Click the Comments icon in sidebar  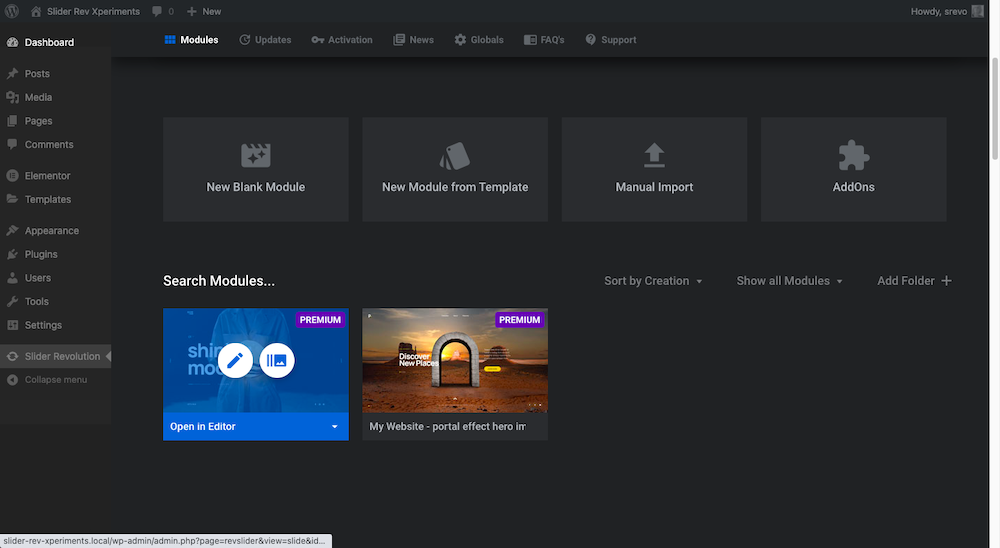coord(12,144)
